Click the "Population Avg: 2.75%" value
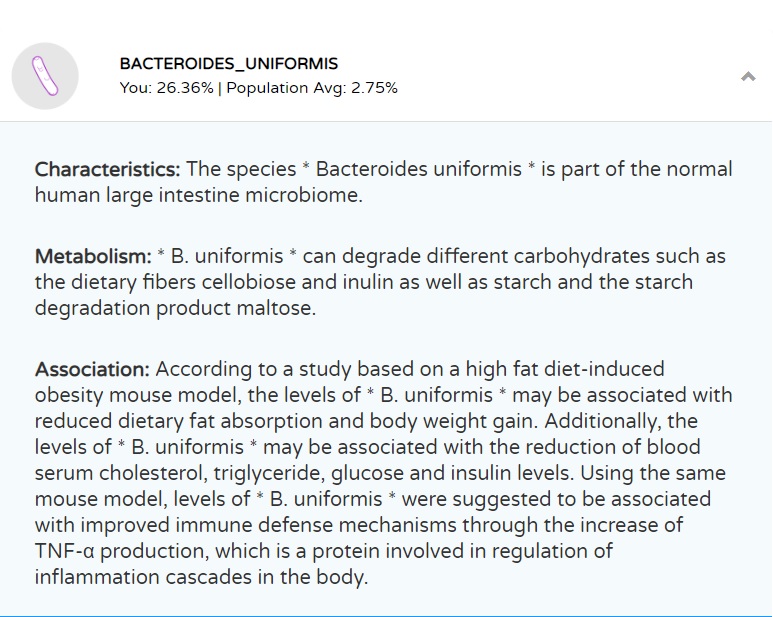This screenshot has height=617, width=773. (312, 88)
